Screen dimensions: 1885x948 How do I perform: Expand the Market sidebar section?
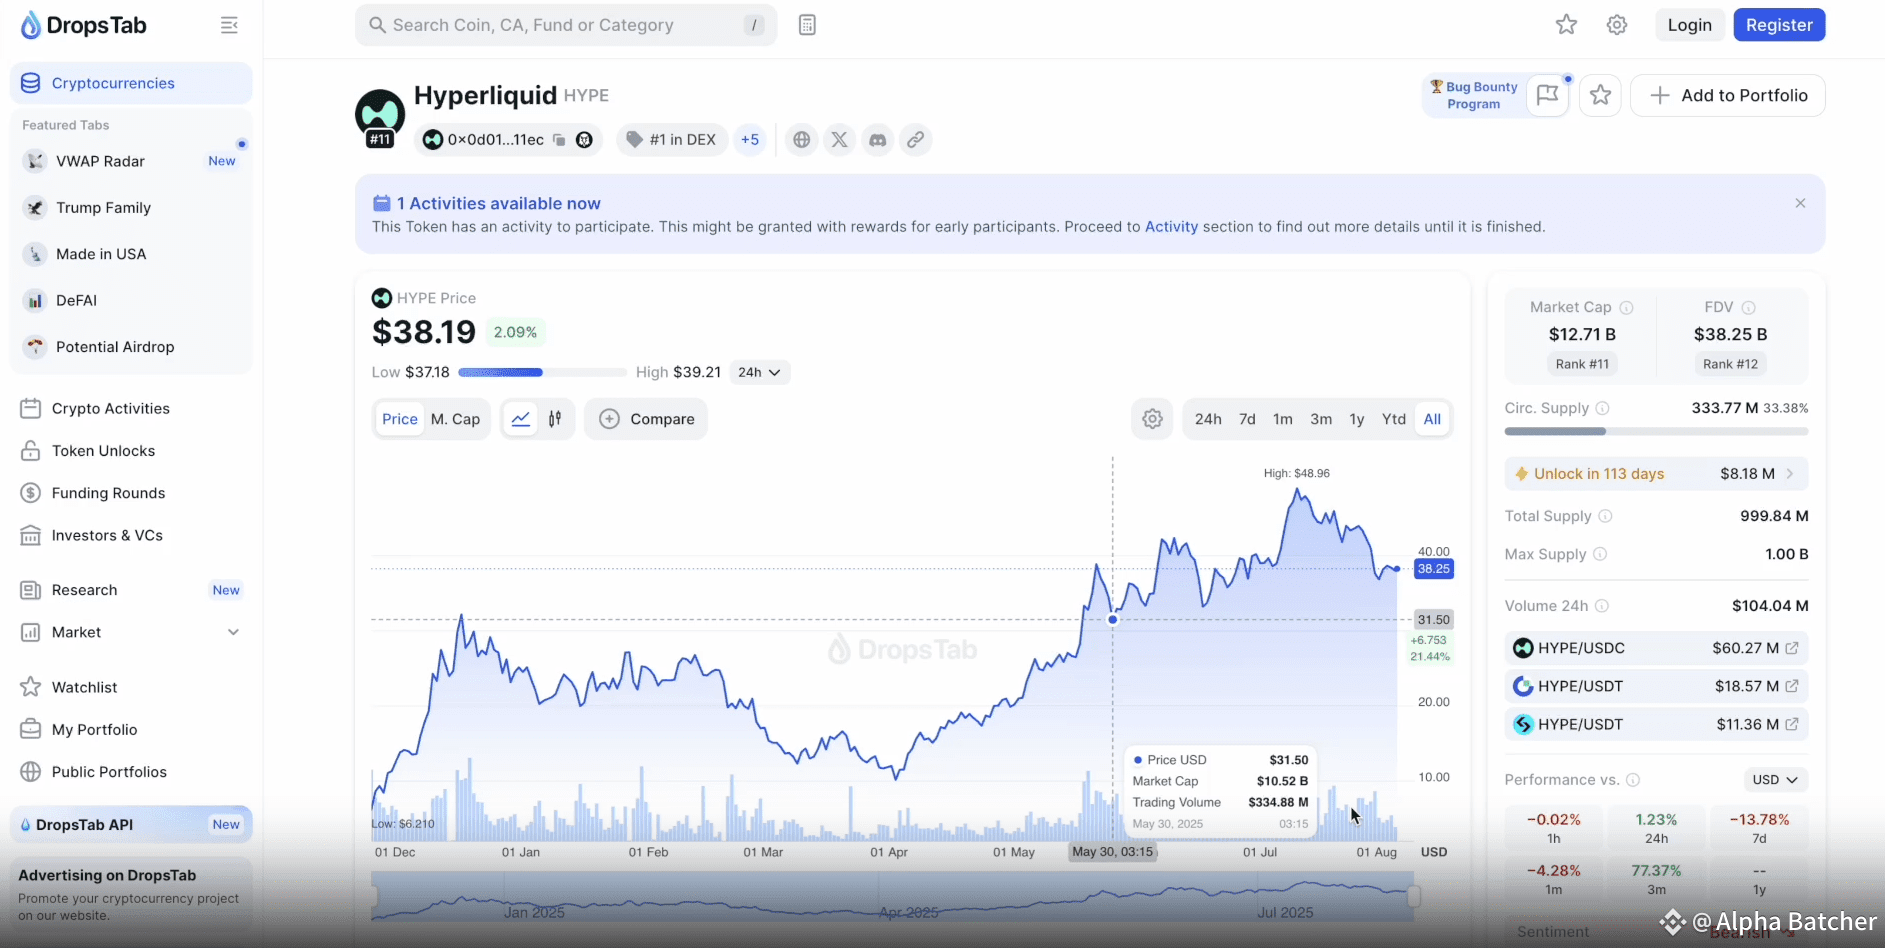coord(131,632)
